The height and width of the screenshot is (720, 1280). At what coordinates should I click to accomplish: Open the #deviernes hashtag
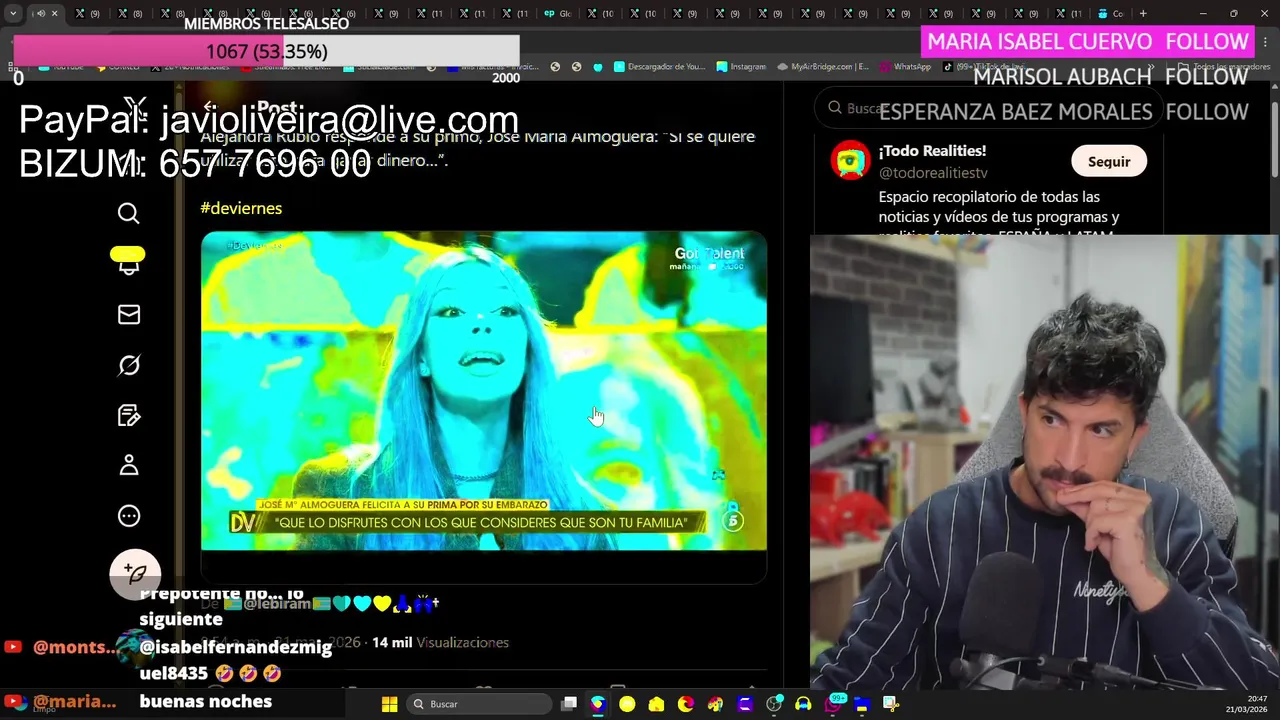point(241,208)
